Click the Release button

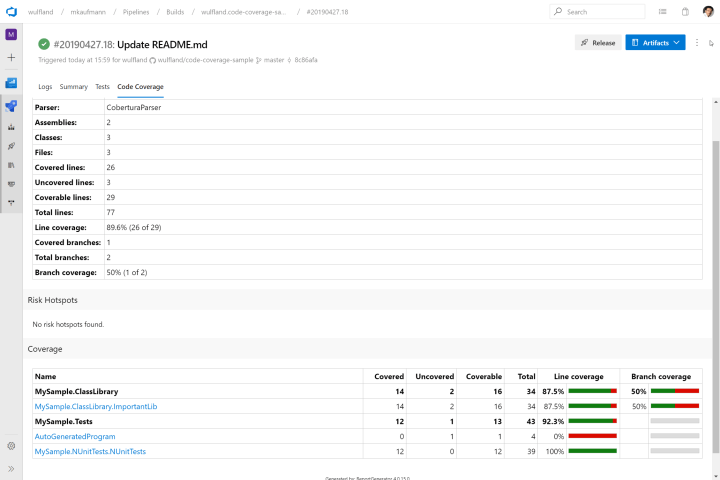[x=598, y=43]
